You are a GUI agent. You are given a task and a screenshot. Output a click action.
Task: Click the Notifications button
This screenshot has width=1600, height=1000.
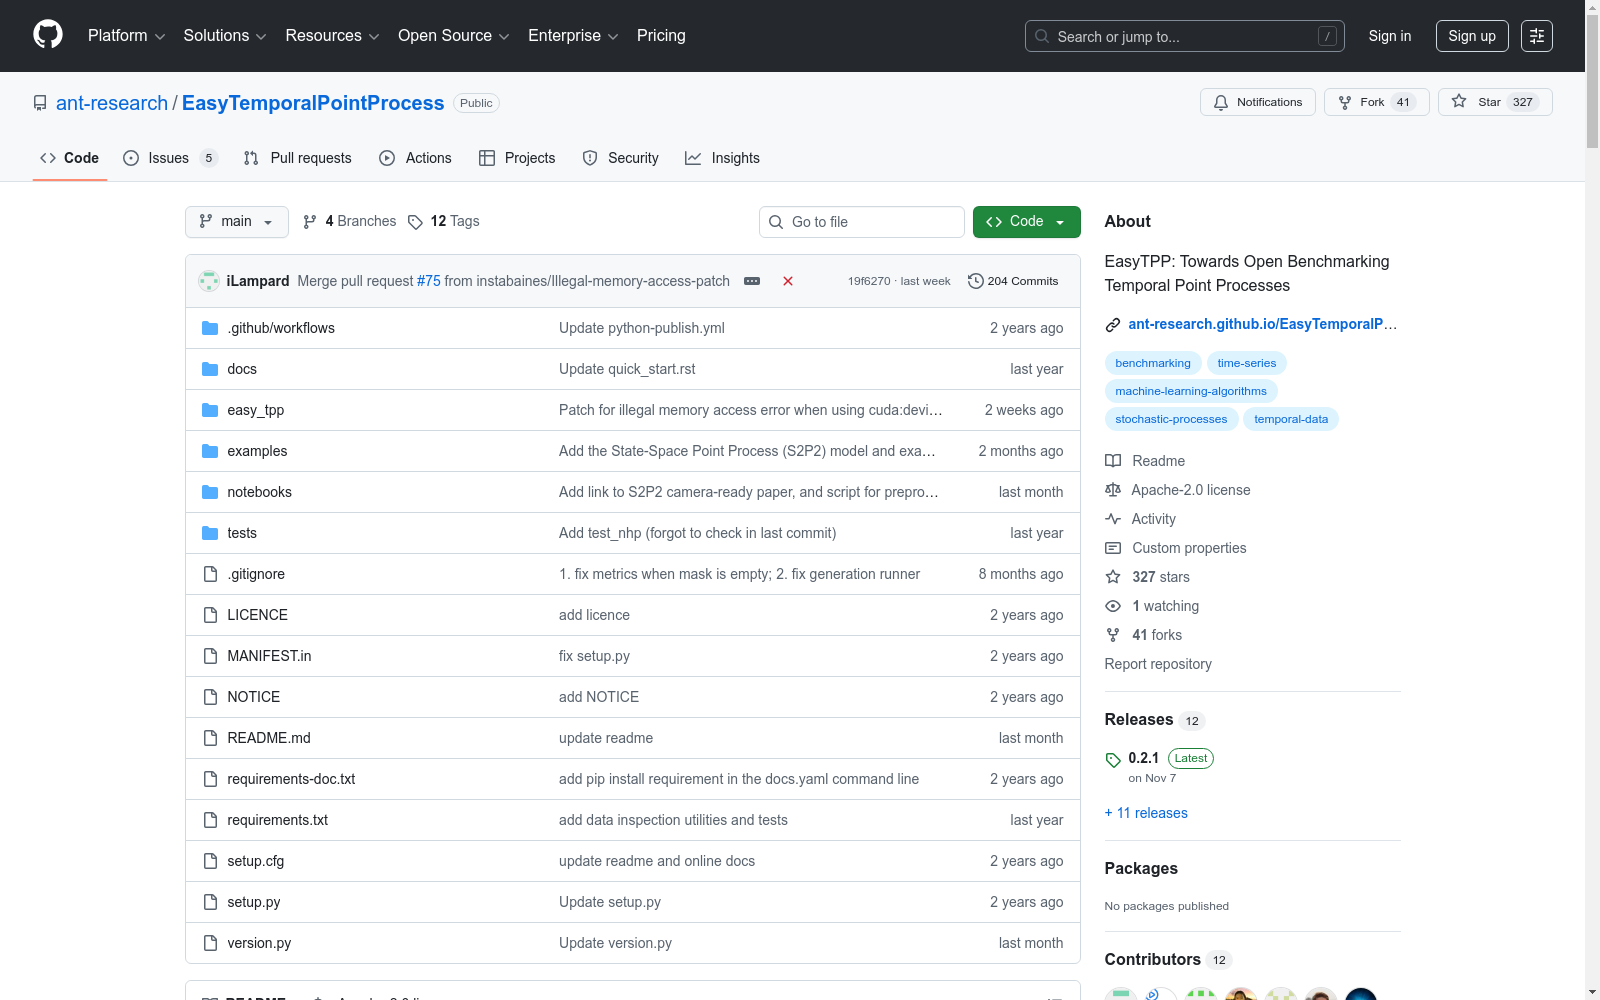(1258, 102)
